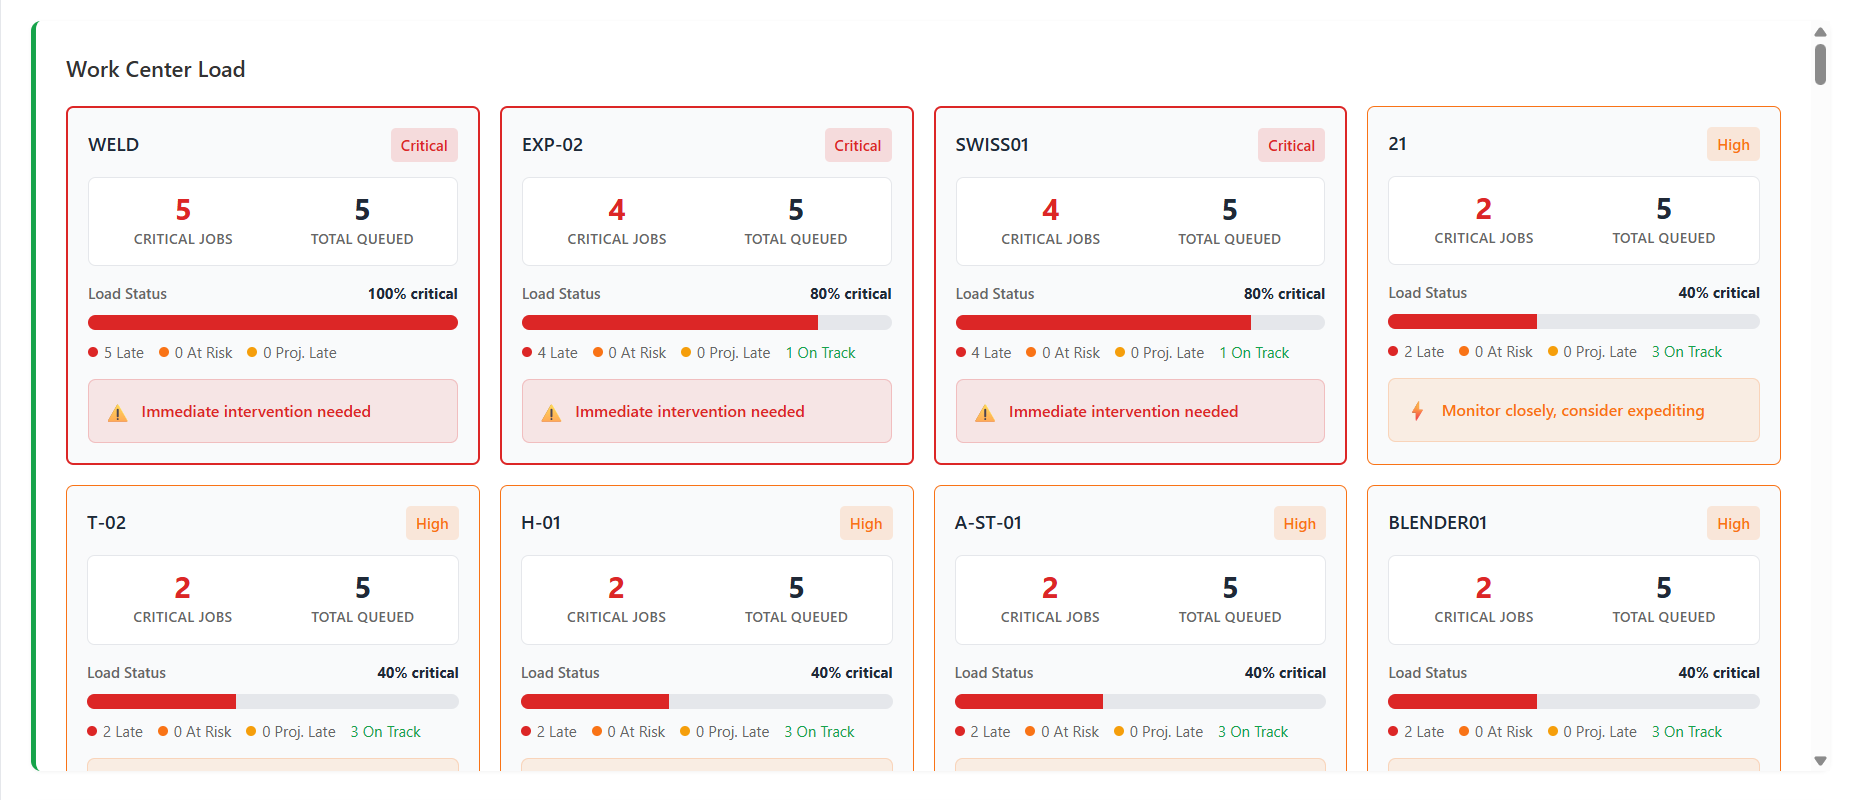The height and width of the screenshot is (800, 1856).
Task: Click SWISS01 load status progress bar
Action: [1140, 322]
